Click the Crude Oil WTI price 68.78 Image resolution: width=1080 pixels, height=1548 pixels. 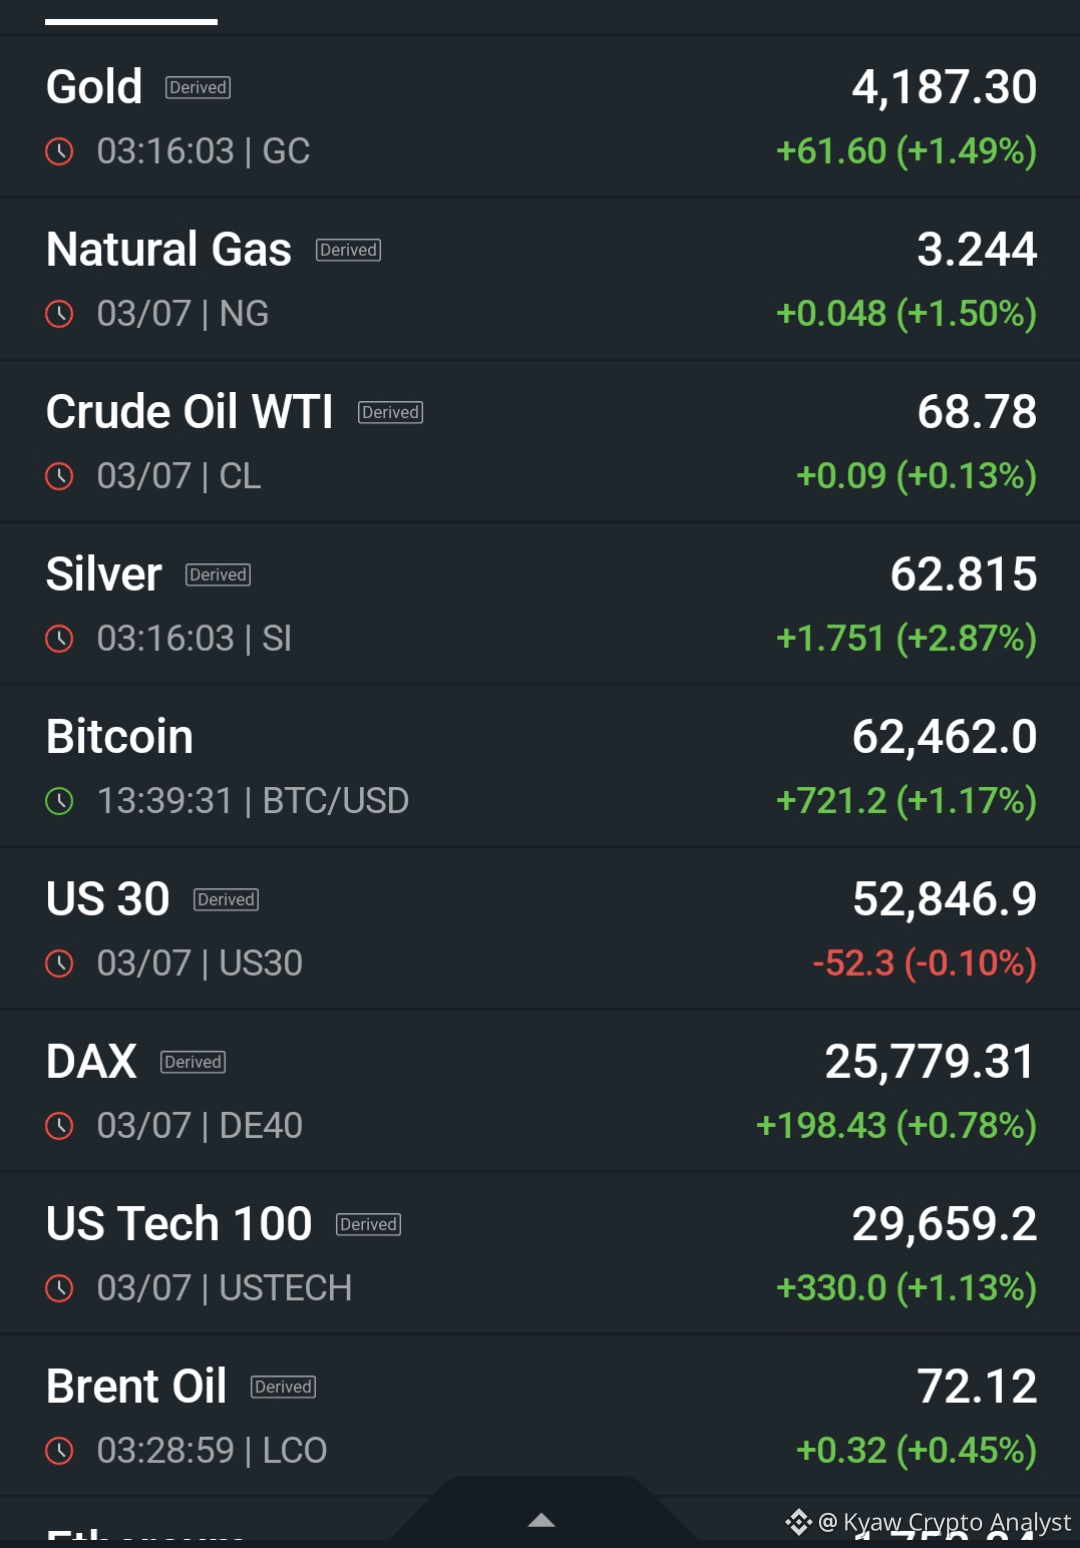point(977,412)
